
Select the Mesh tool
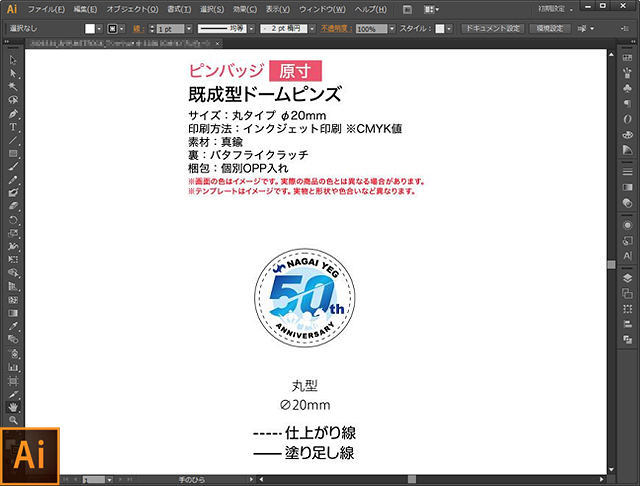[x=13, y=300]
